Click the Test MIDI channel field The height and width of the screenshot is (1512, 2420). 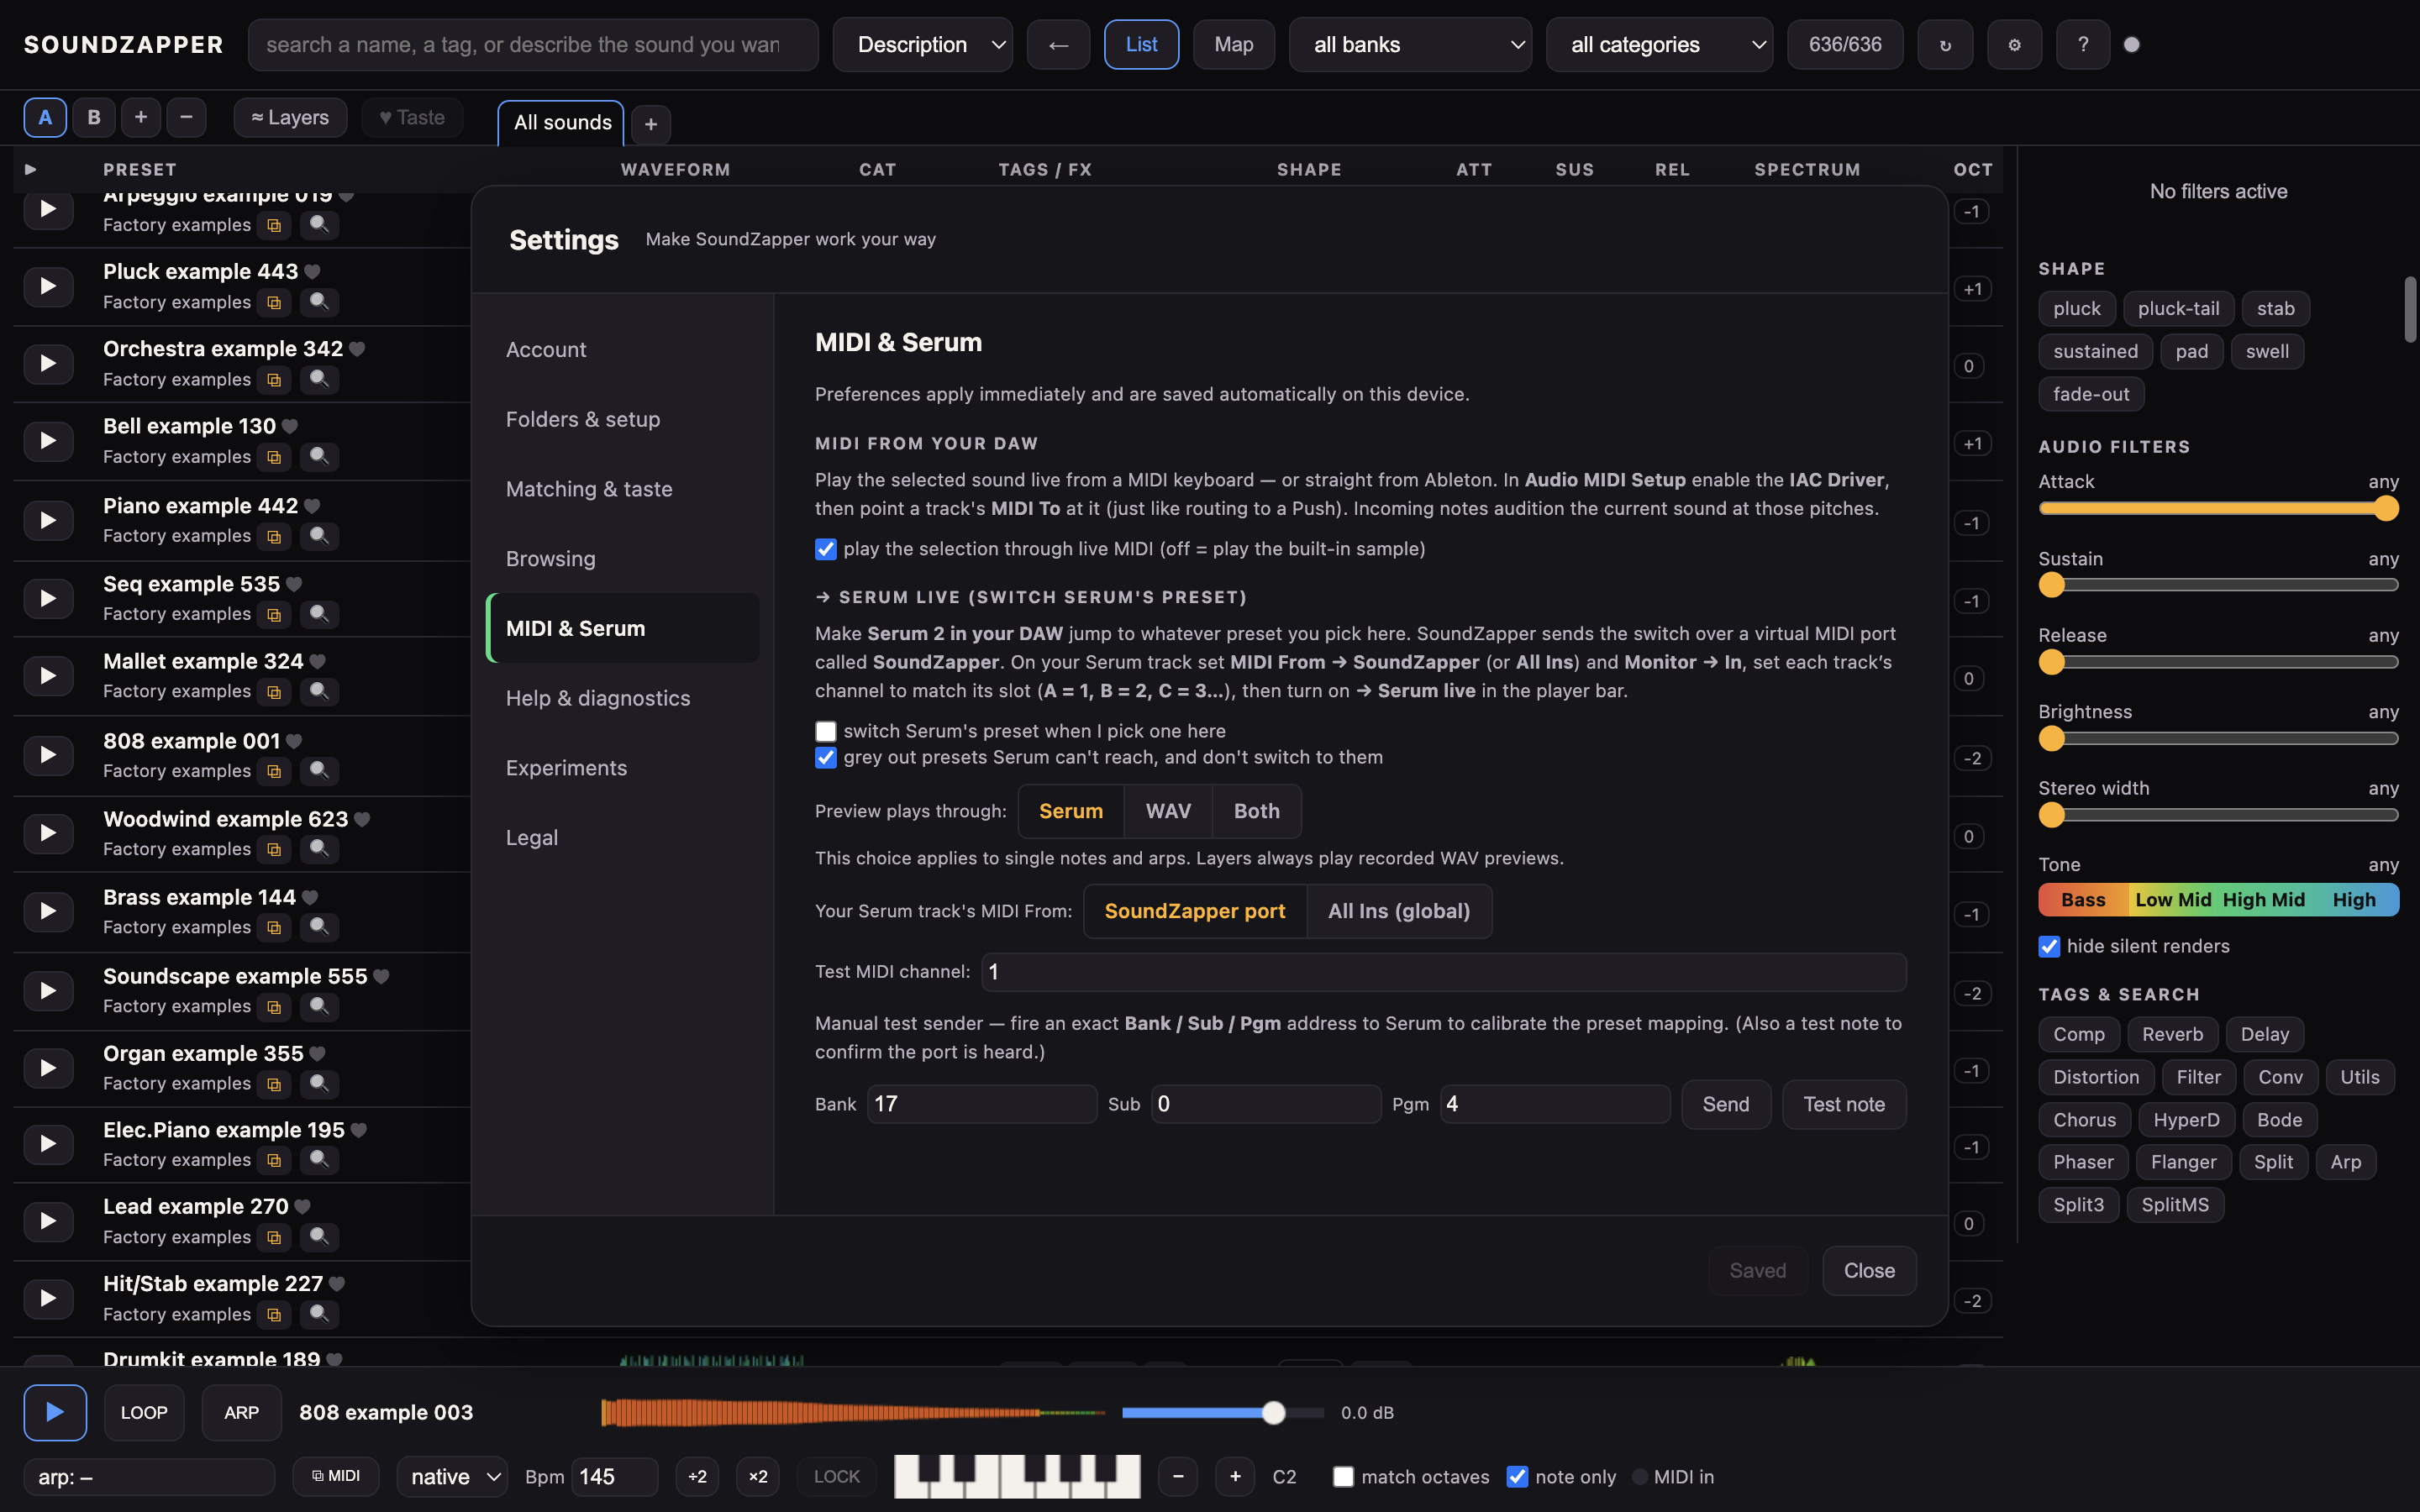click(x=1443, y=972)
